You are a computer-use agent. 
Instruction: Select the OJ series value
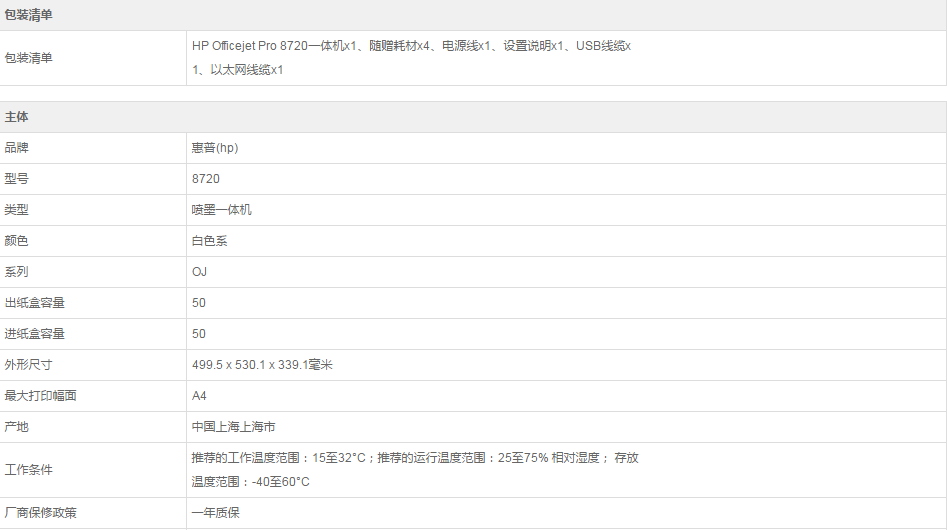pos(199,272)
